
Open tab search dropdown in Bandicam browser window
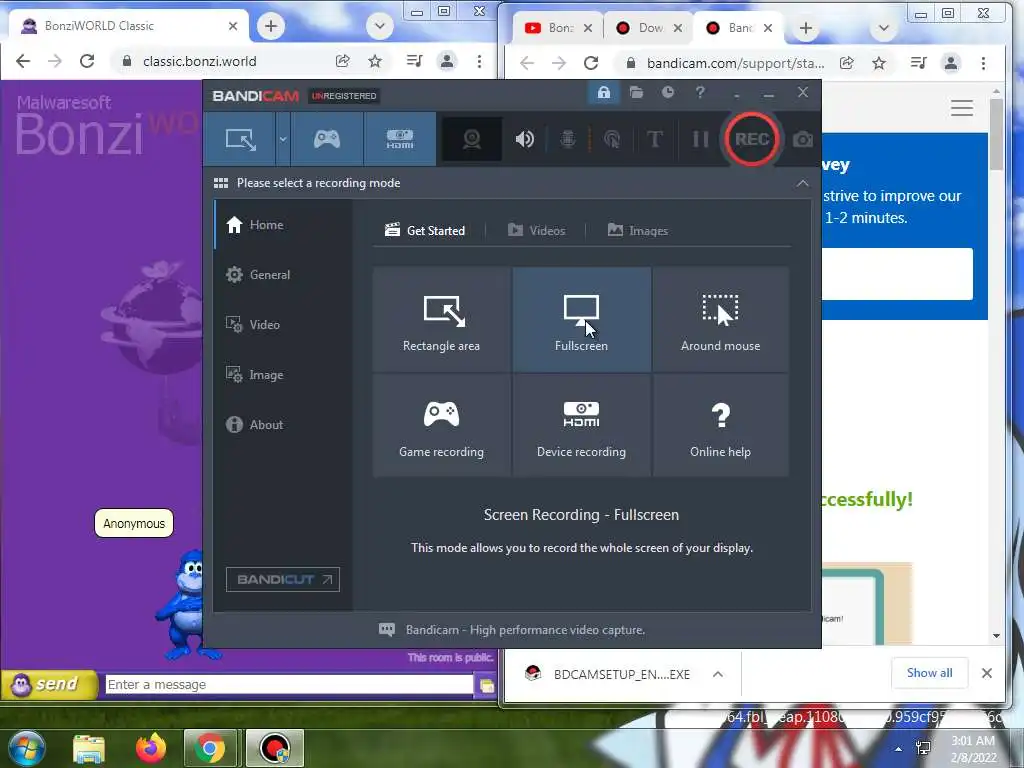tap(884, 28)
